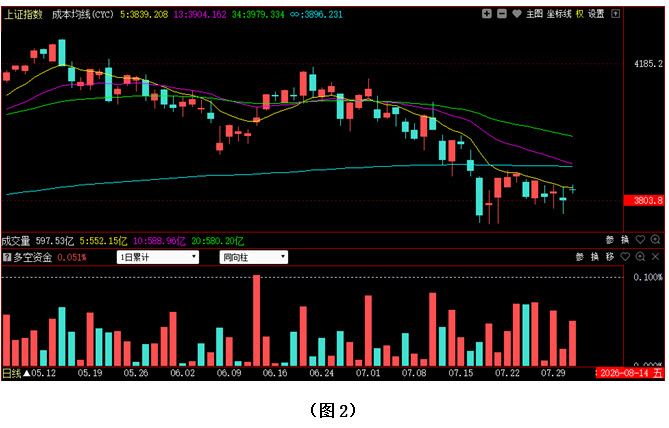Image resolution: width=669 pixels, height=428 pixels.
Task: Click the ∞:3896.231 cyan CYC value
Action: (316, 15)
